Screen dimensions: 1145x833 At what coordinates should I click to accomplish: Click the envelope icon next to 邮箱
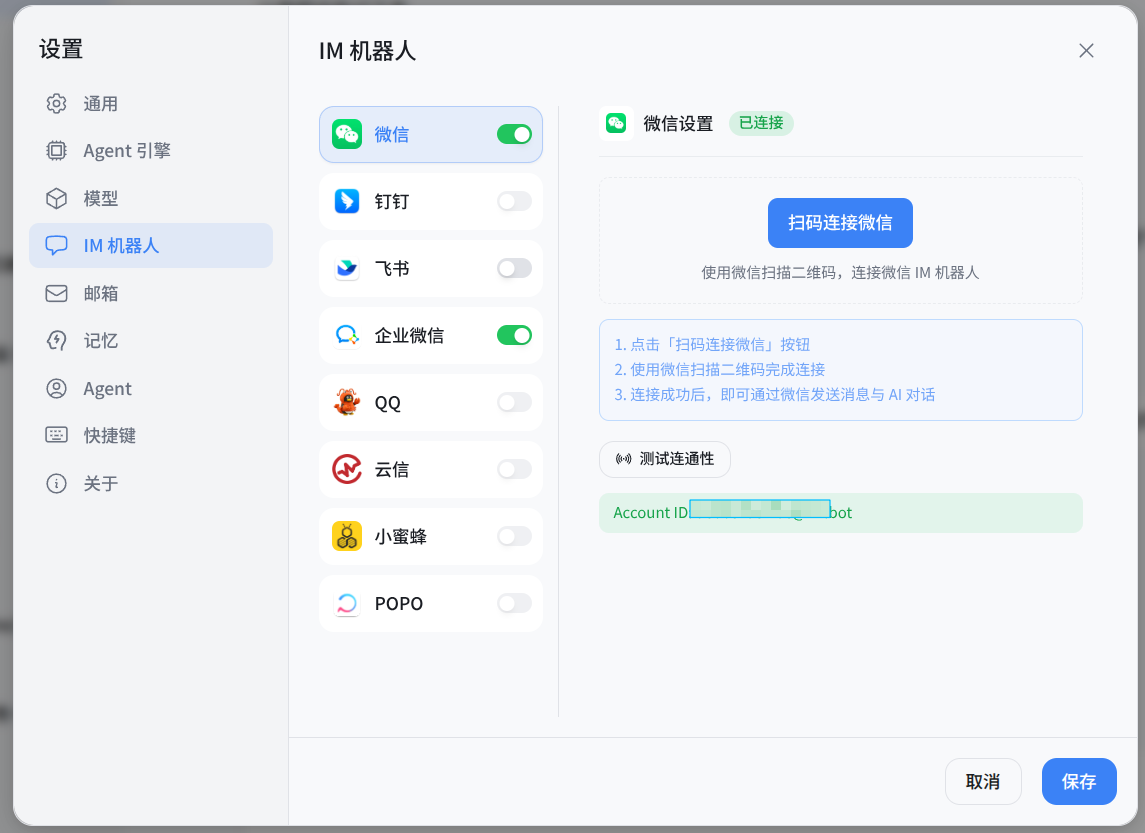[x=56, y=293]
